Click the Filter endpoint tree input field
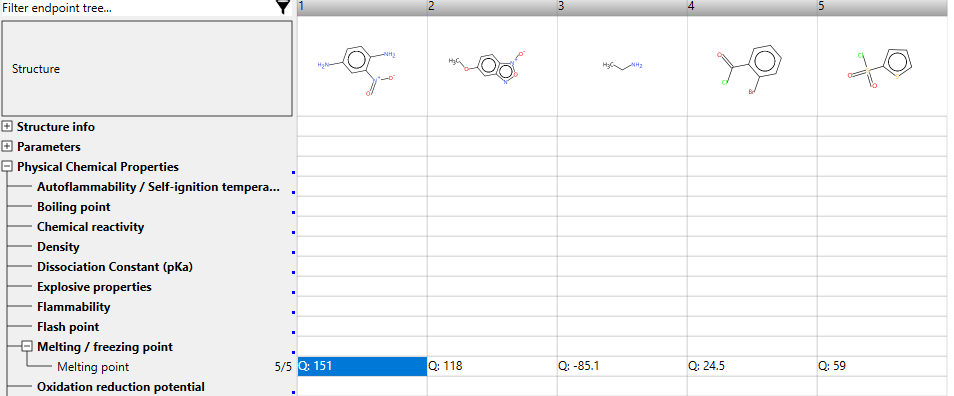Image resolution: width=954 pixels, height=396 pixels. [x=137, y=8]
